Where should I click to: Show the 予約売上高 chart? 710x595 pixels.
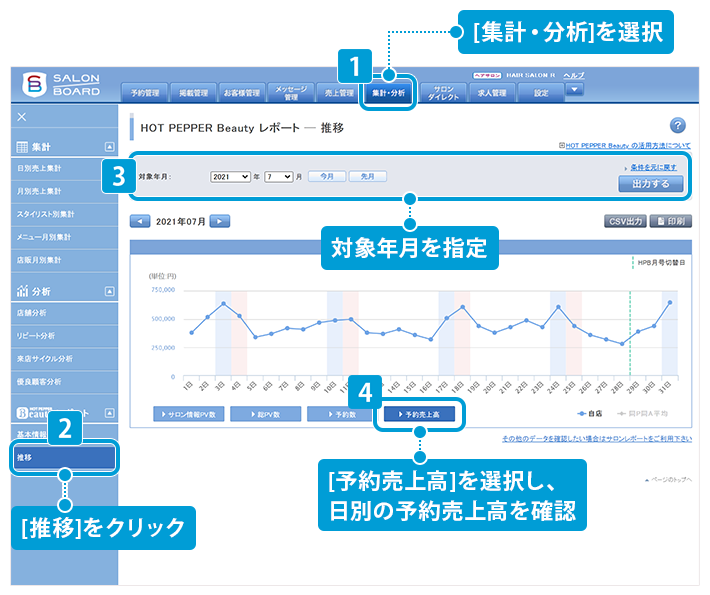point(421,413)
